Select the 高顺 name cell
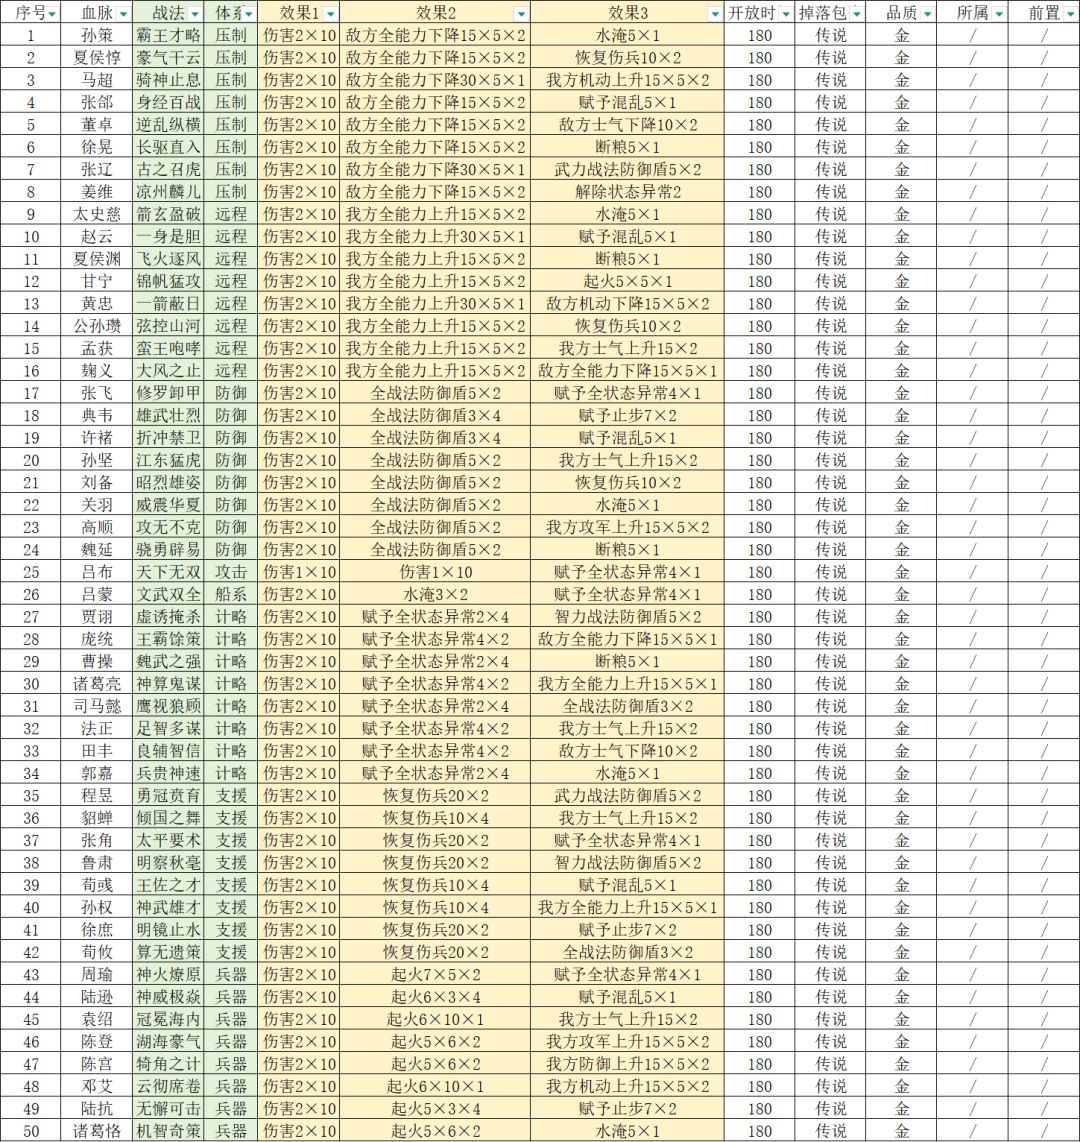Image resolution: width=1080 pixels, height=1142 pixels. coord(97,527)
